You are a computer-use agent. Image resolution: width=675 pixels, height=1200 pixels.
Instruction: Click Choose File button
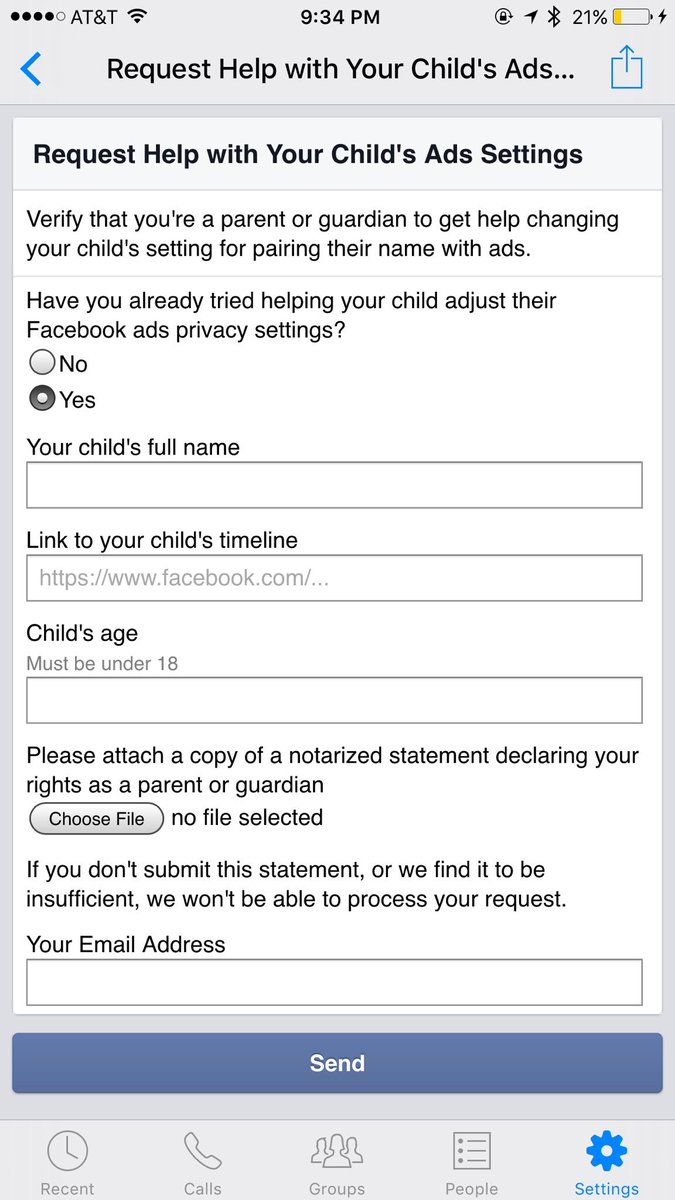point(96,819)
